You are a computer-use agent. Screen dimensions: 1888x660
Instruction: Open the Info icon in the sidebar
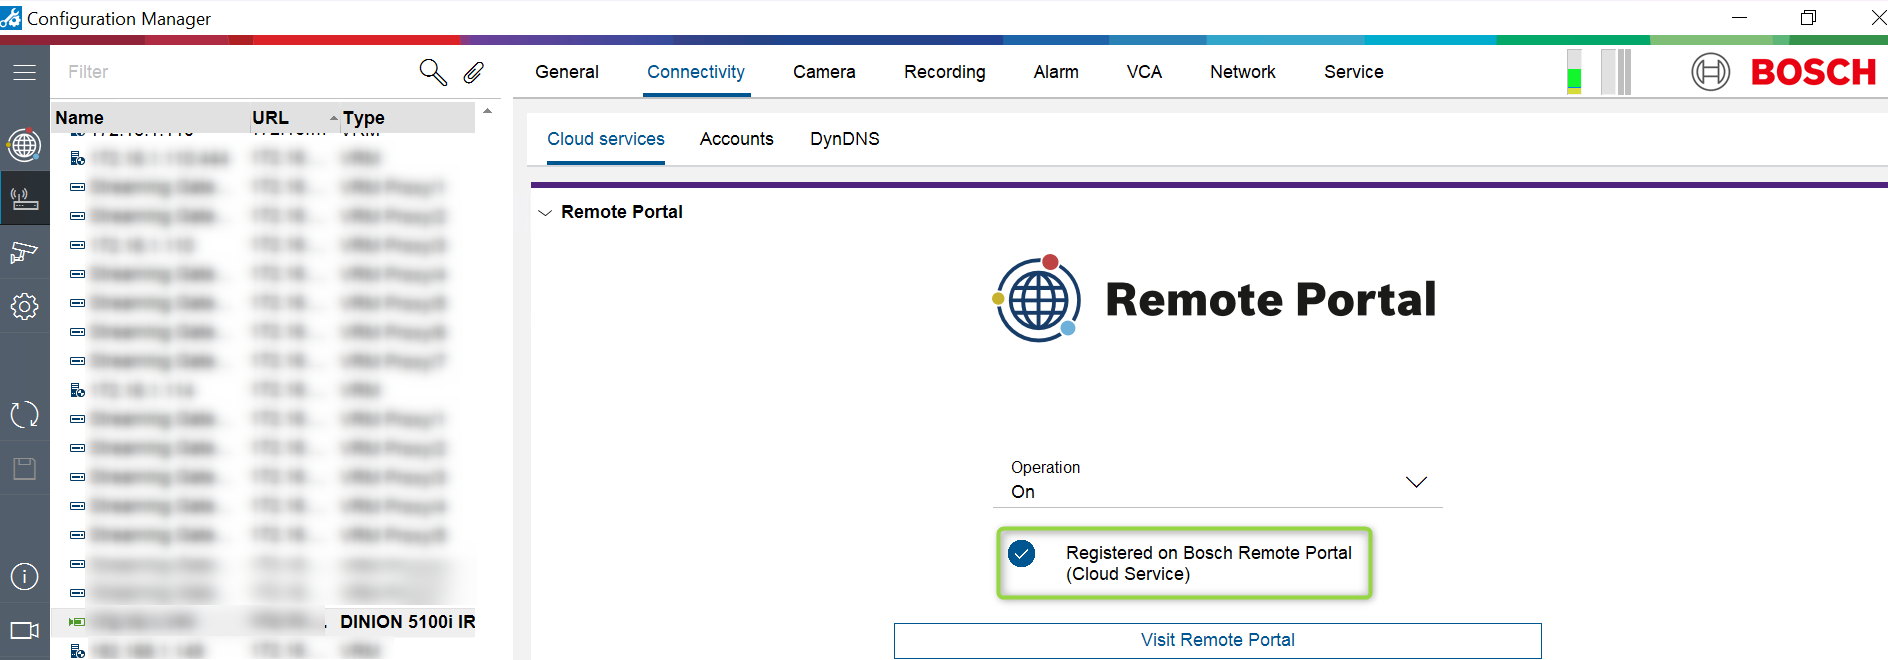click(24, 576)
